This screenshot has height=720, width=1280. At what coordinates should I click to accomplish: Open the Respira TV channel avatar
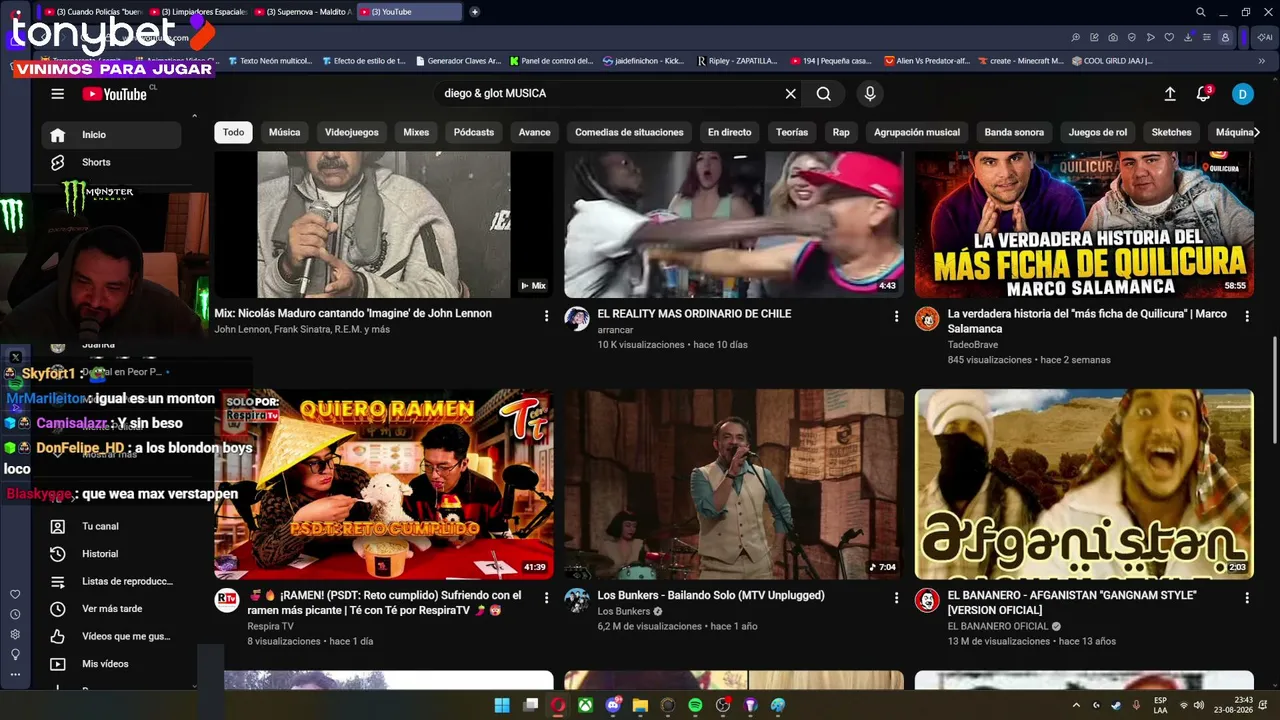[x=227, y=601]
